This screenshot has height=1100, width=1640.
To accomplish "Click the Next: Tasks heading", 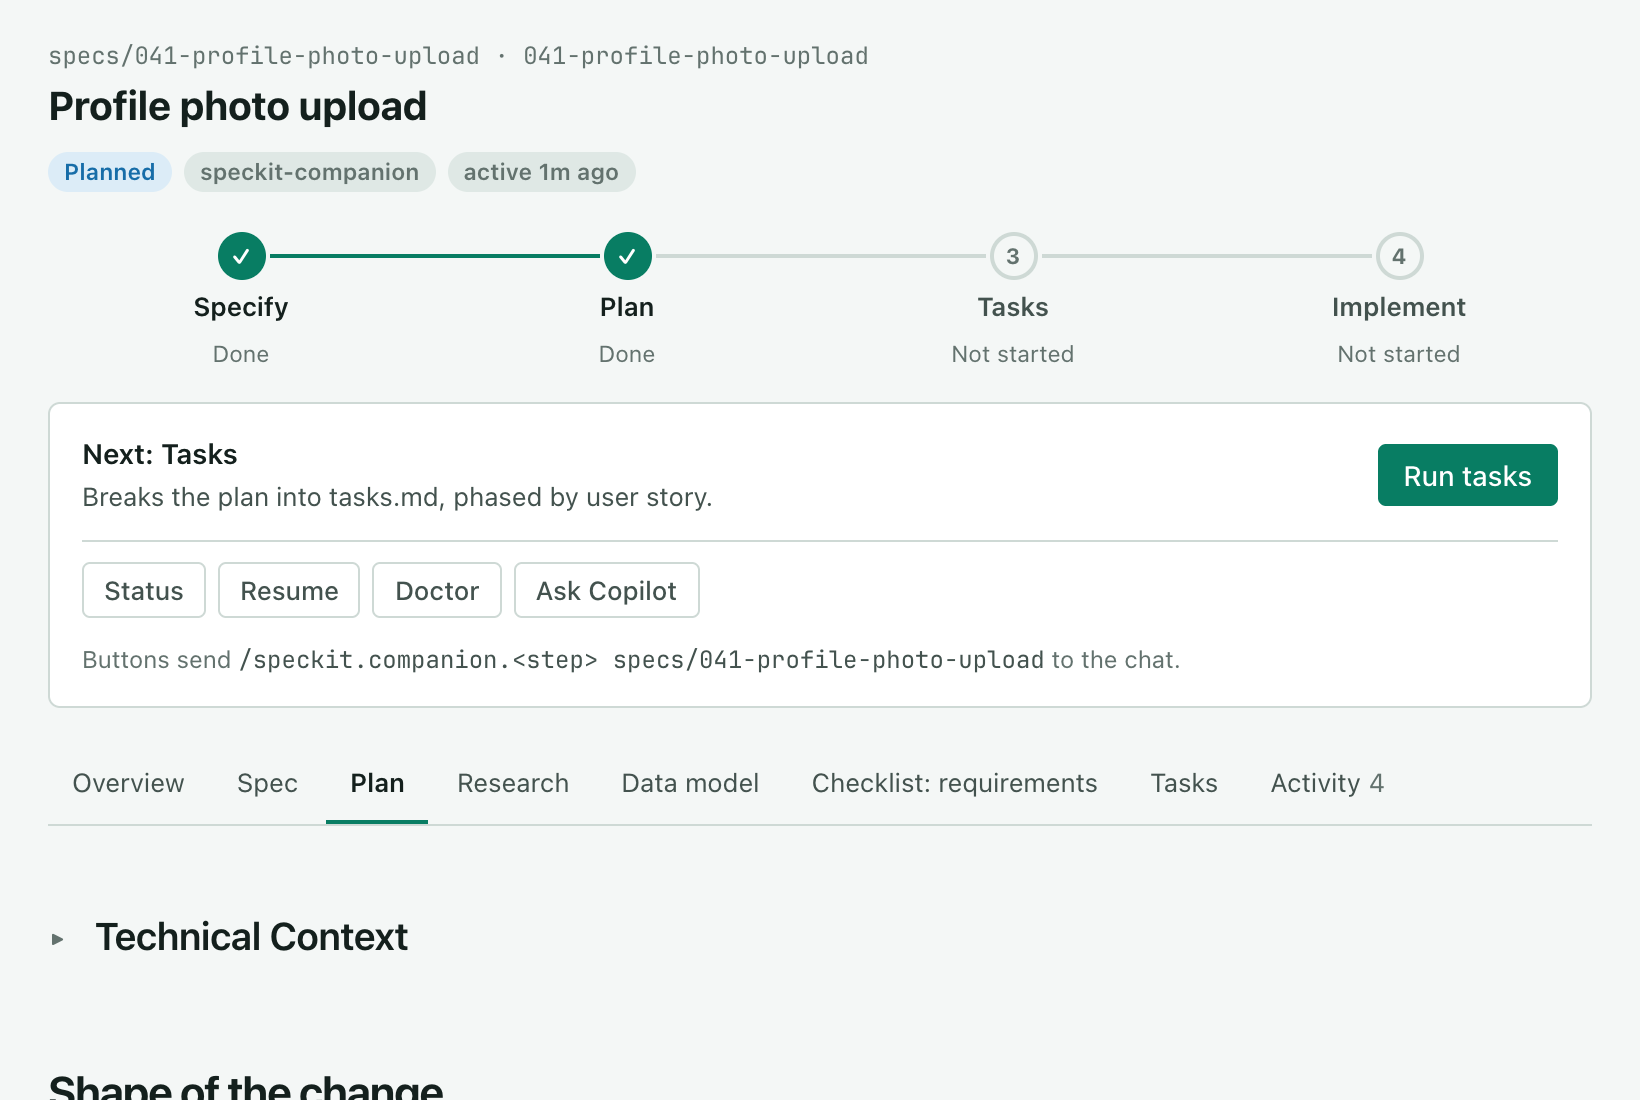I will 160,454.
